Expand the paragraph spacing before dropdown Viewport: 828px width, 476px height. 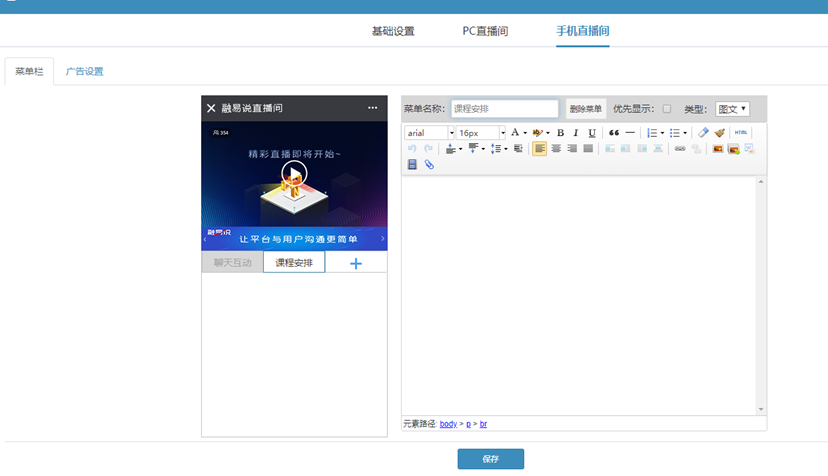[460, 149]
